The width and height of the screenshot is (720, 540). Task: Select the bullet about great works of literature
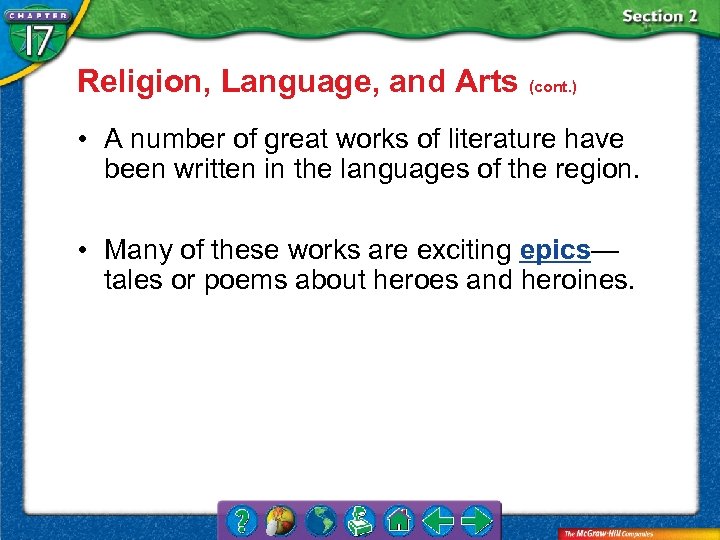372,153
